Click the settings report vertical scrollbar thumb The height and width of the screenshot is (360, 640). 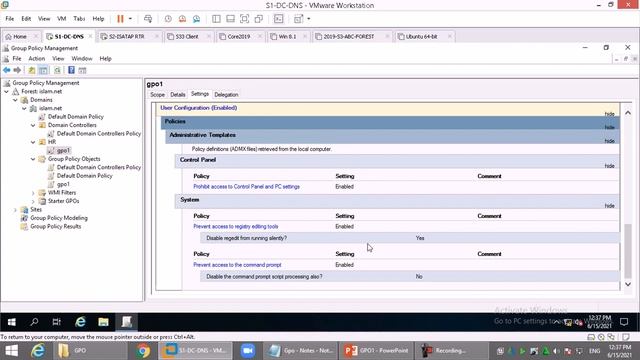point(628,251)
